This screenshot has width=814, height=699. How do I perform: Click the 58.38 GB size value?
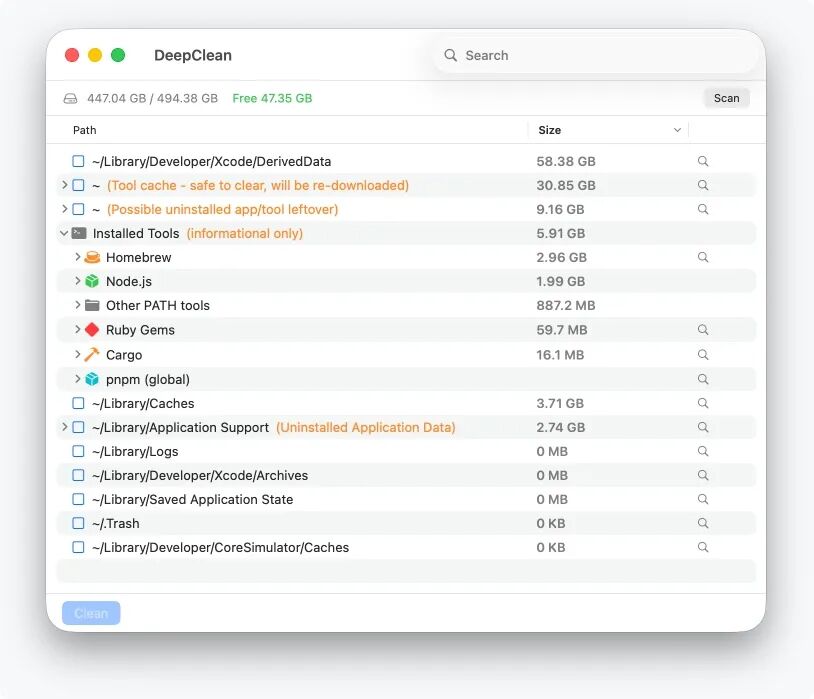pyautogui.click(x=566, y=162)
